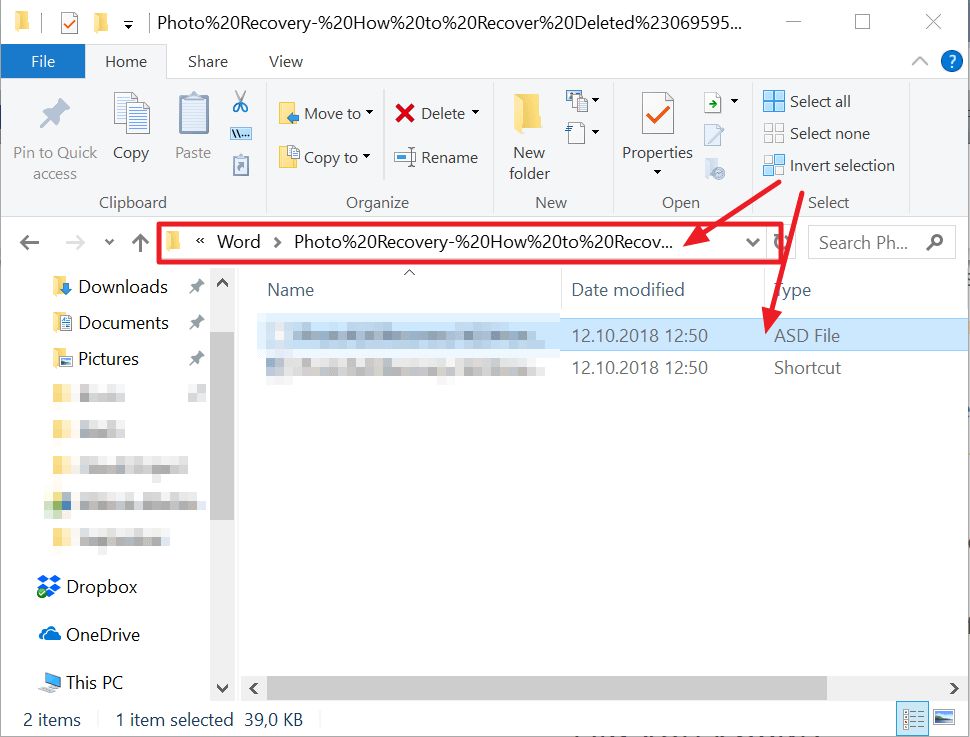Click the Rename button
The image size is (970, 737).
tap(436, 157)
